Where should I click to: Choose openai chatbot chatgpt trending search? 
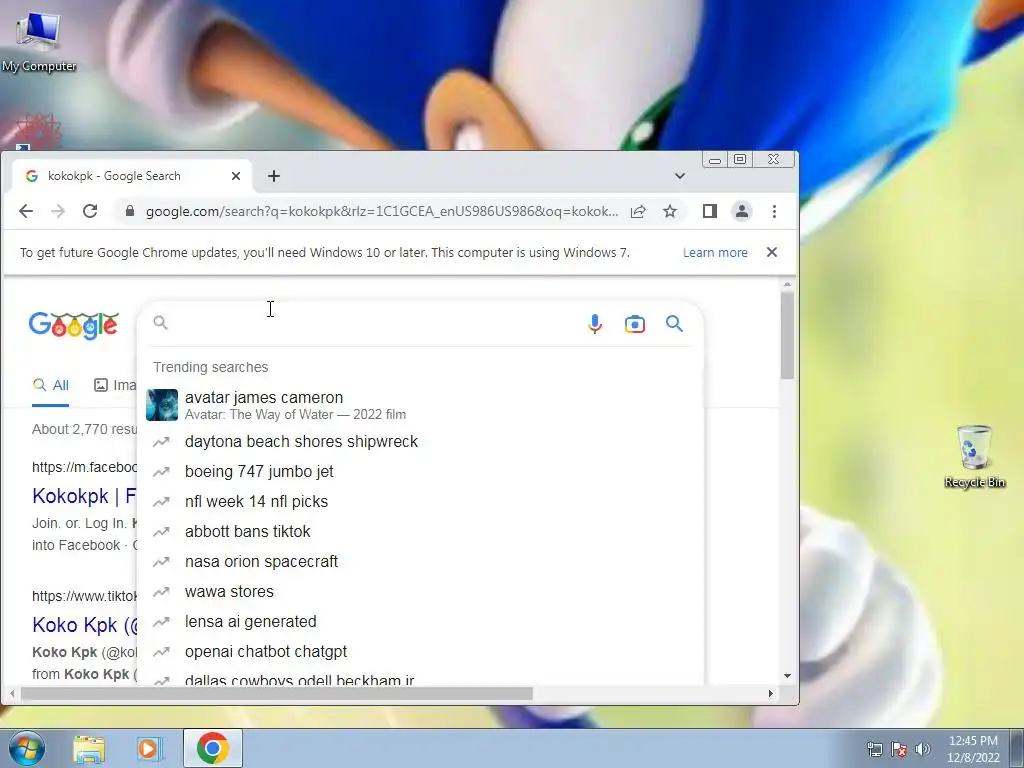(421, 652)
